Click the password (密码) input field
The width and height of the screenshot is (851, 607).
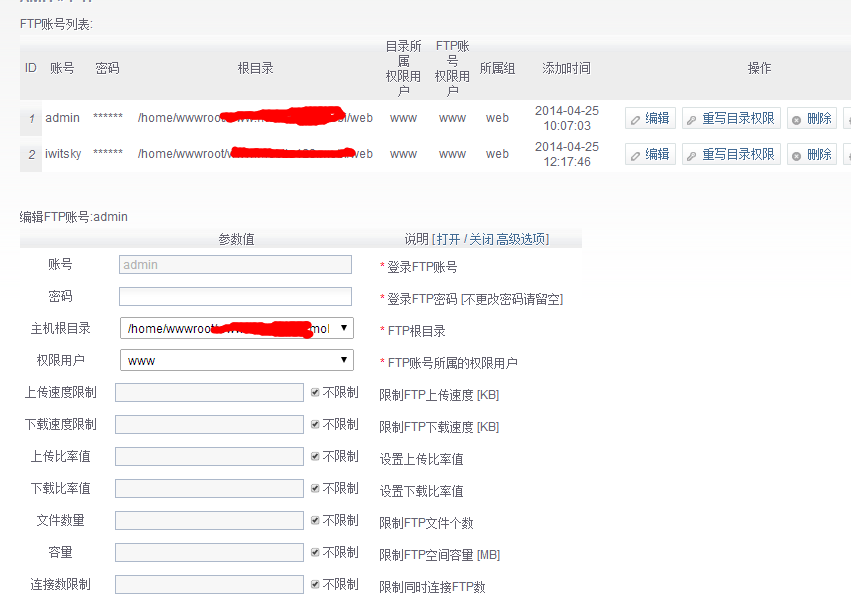coord(235,297)
